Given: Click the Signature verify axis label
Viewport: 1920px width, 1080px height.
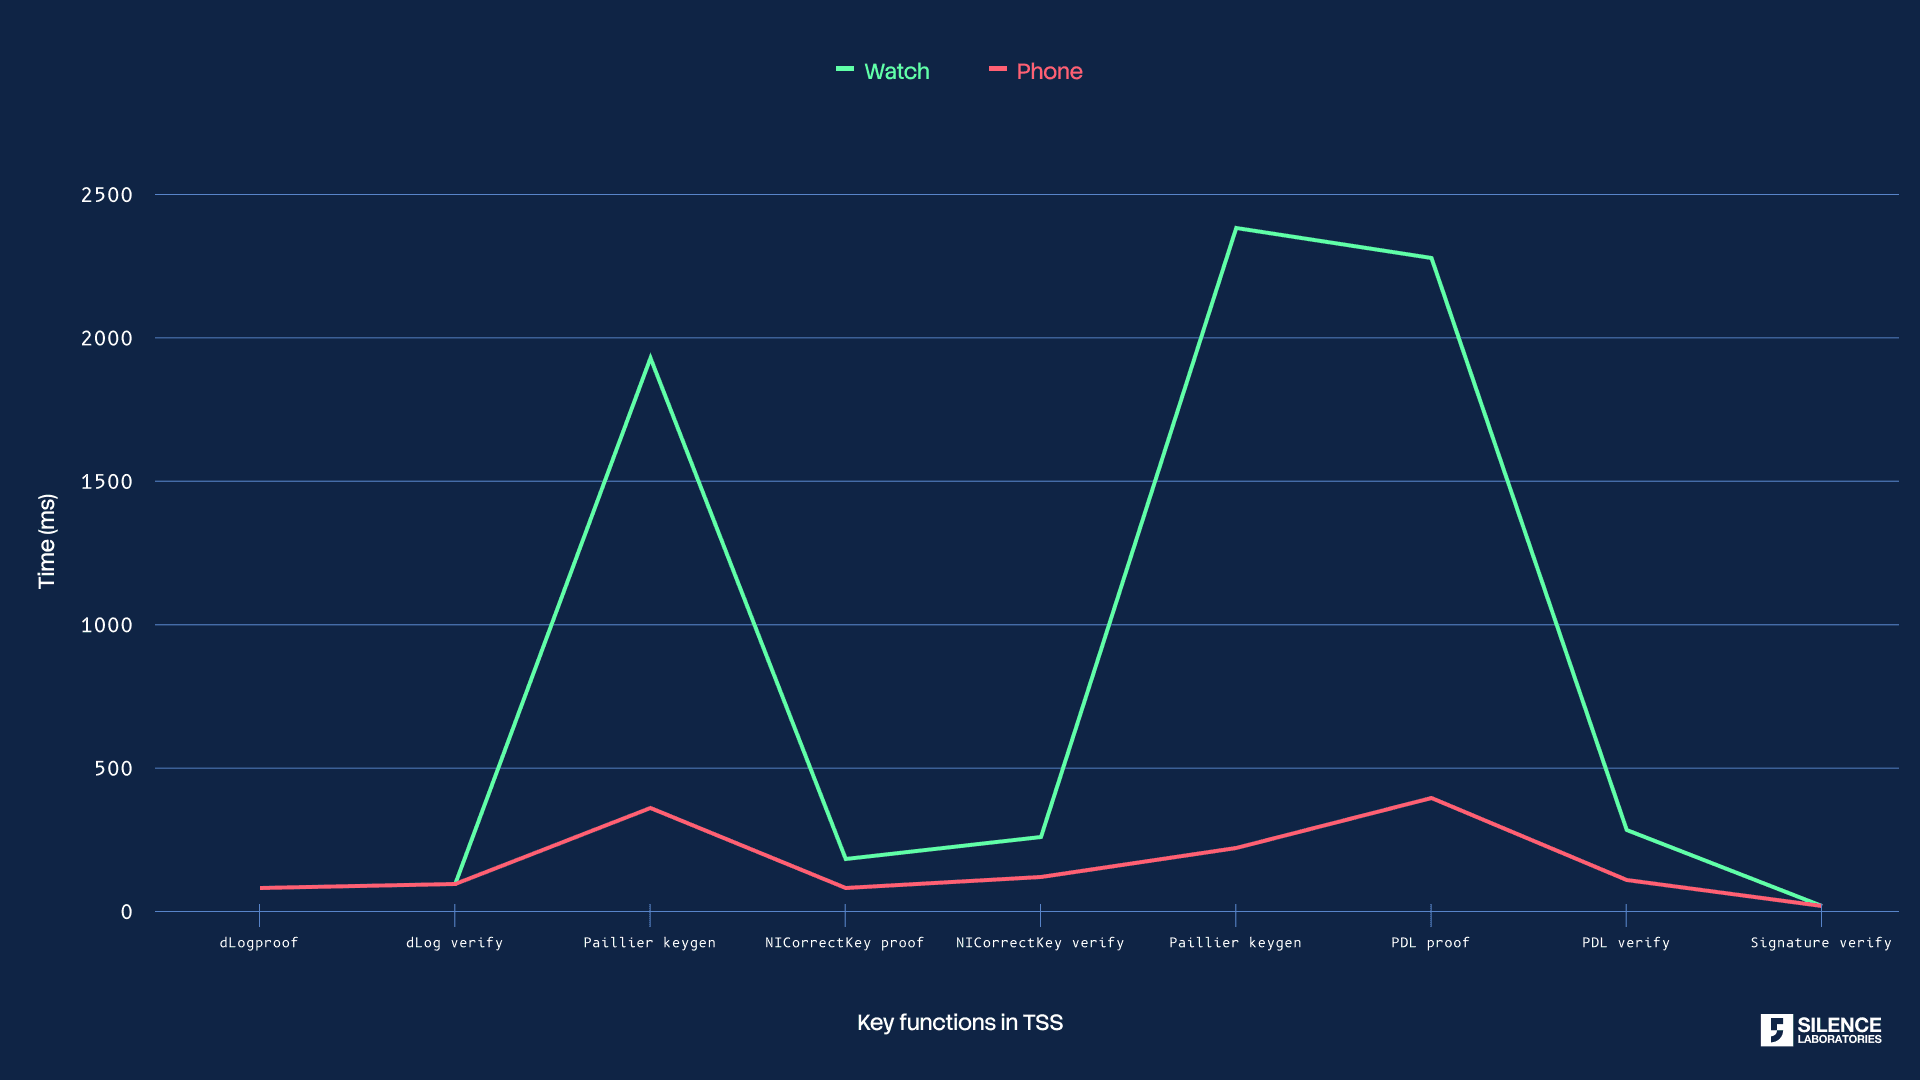Looking at the screenshot, I should (1820, 942).
